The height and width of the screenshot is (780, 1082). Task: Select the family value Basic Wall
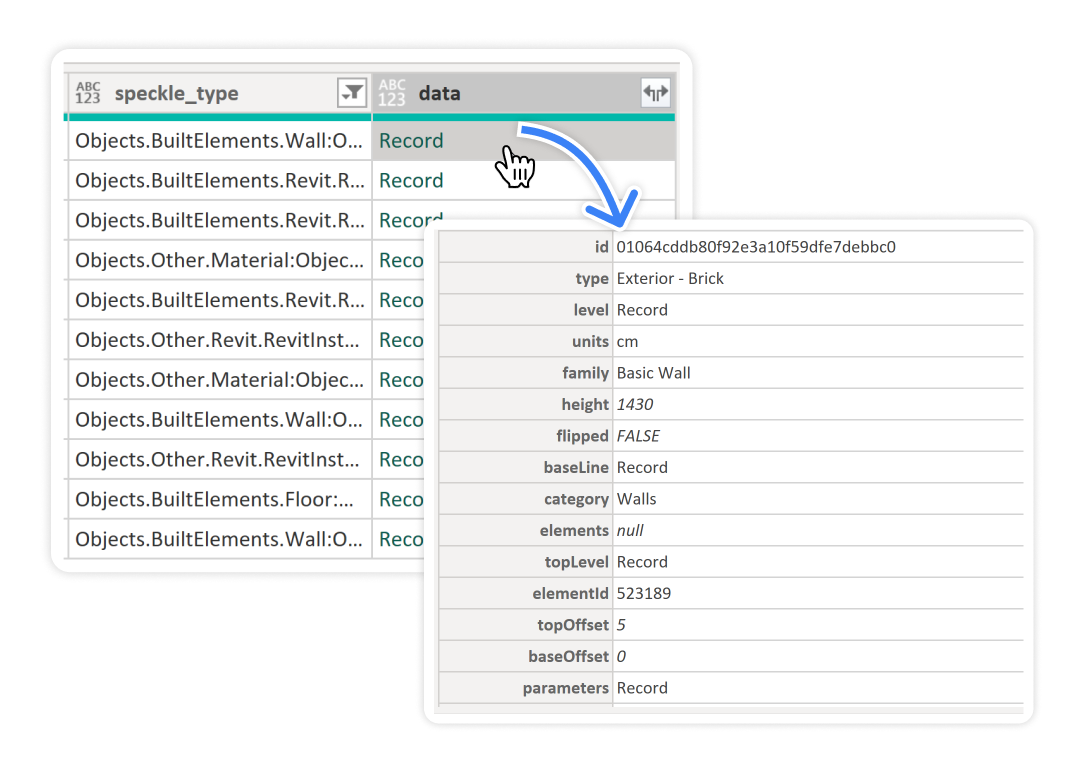(x=653, y=373)
